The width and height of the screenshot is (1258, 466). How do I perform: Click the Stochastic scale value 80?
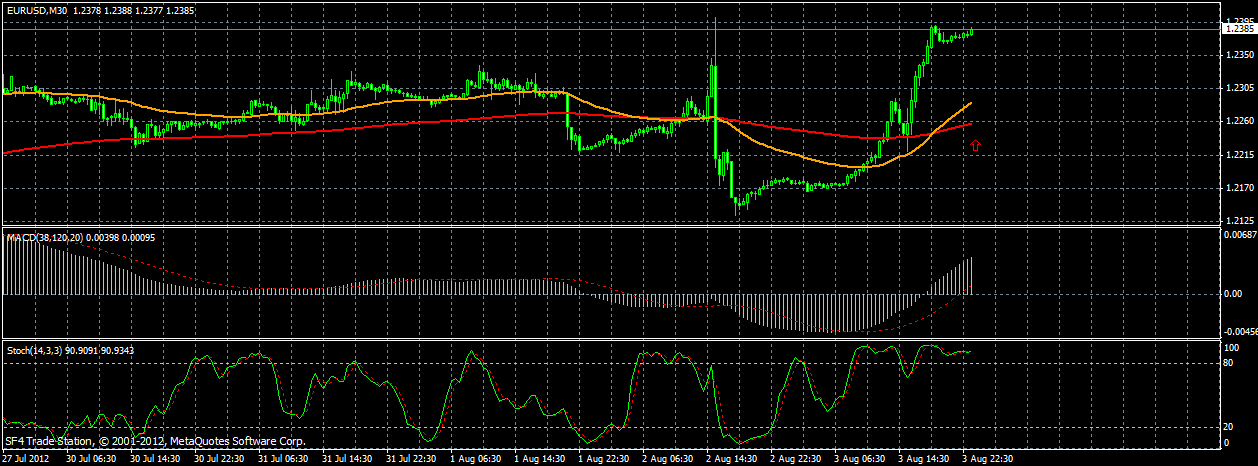pos(1230,362)
